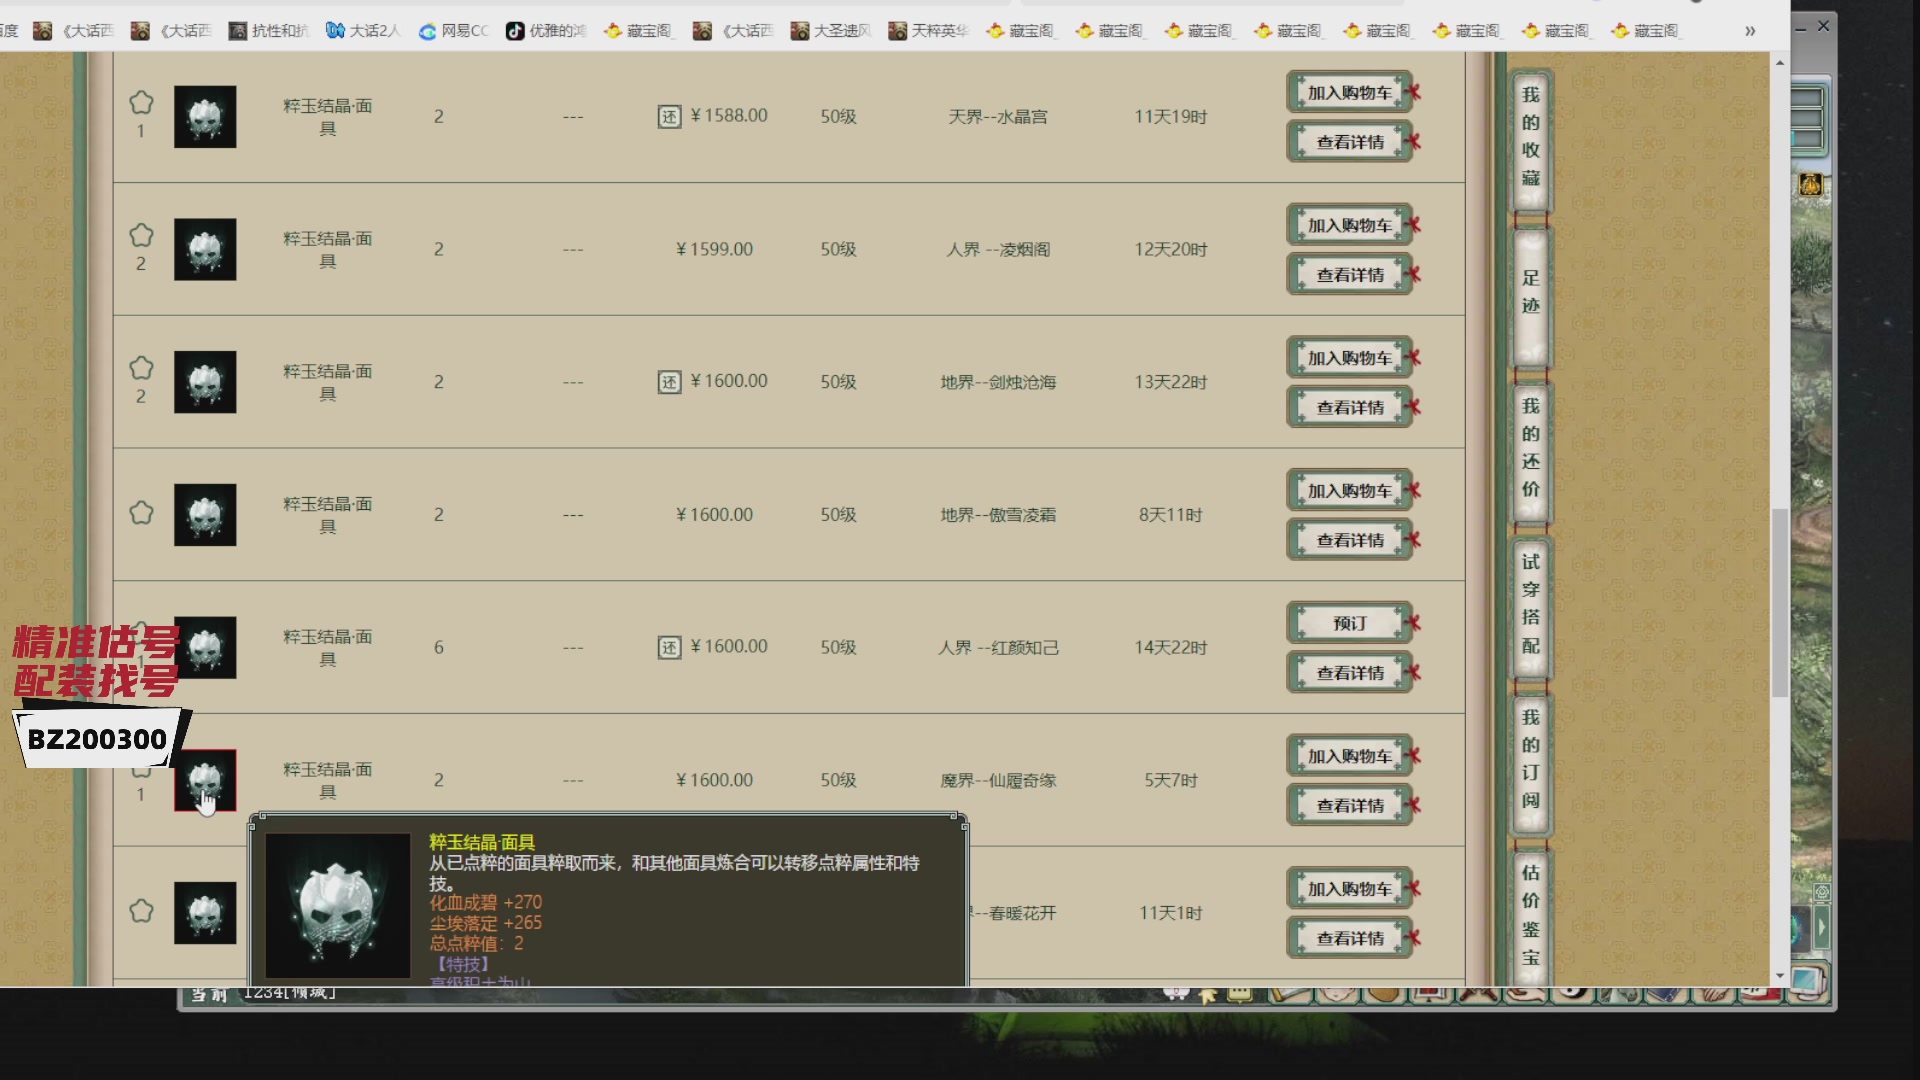The image size is (1920, 1080).
Task: Open the 我的收藏 sidebar tab
Action: click(x=1530, y=137)
